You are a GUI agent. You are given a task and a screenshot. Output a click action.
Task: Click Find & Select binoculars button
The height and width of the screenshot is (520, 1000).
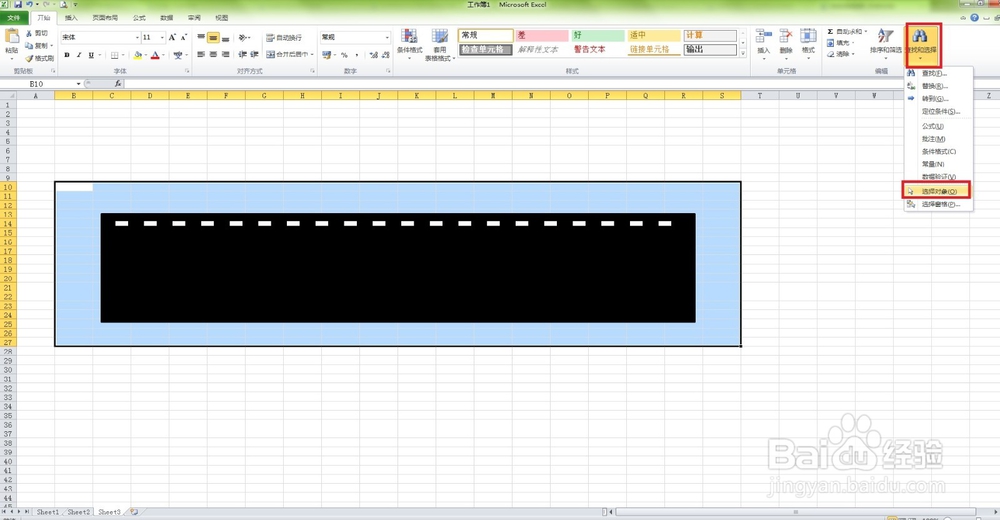(920, 44)
